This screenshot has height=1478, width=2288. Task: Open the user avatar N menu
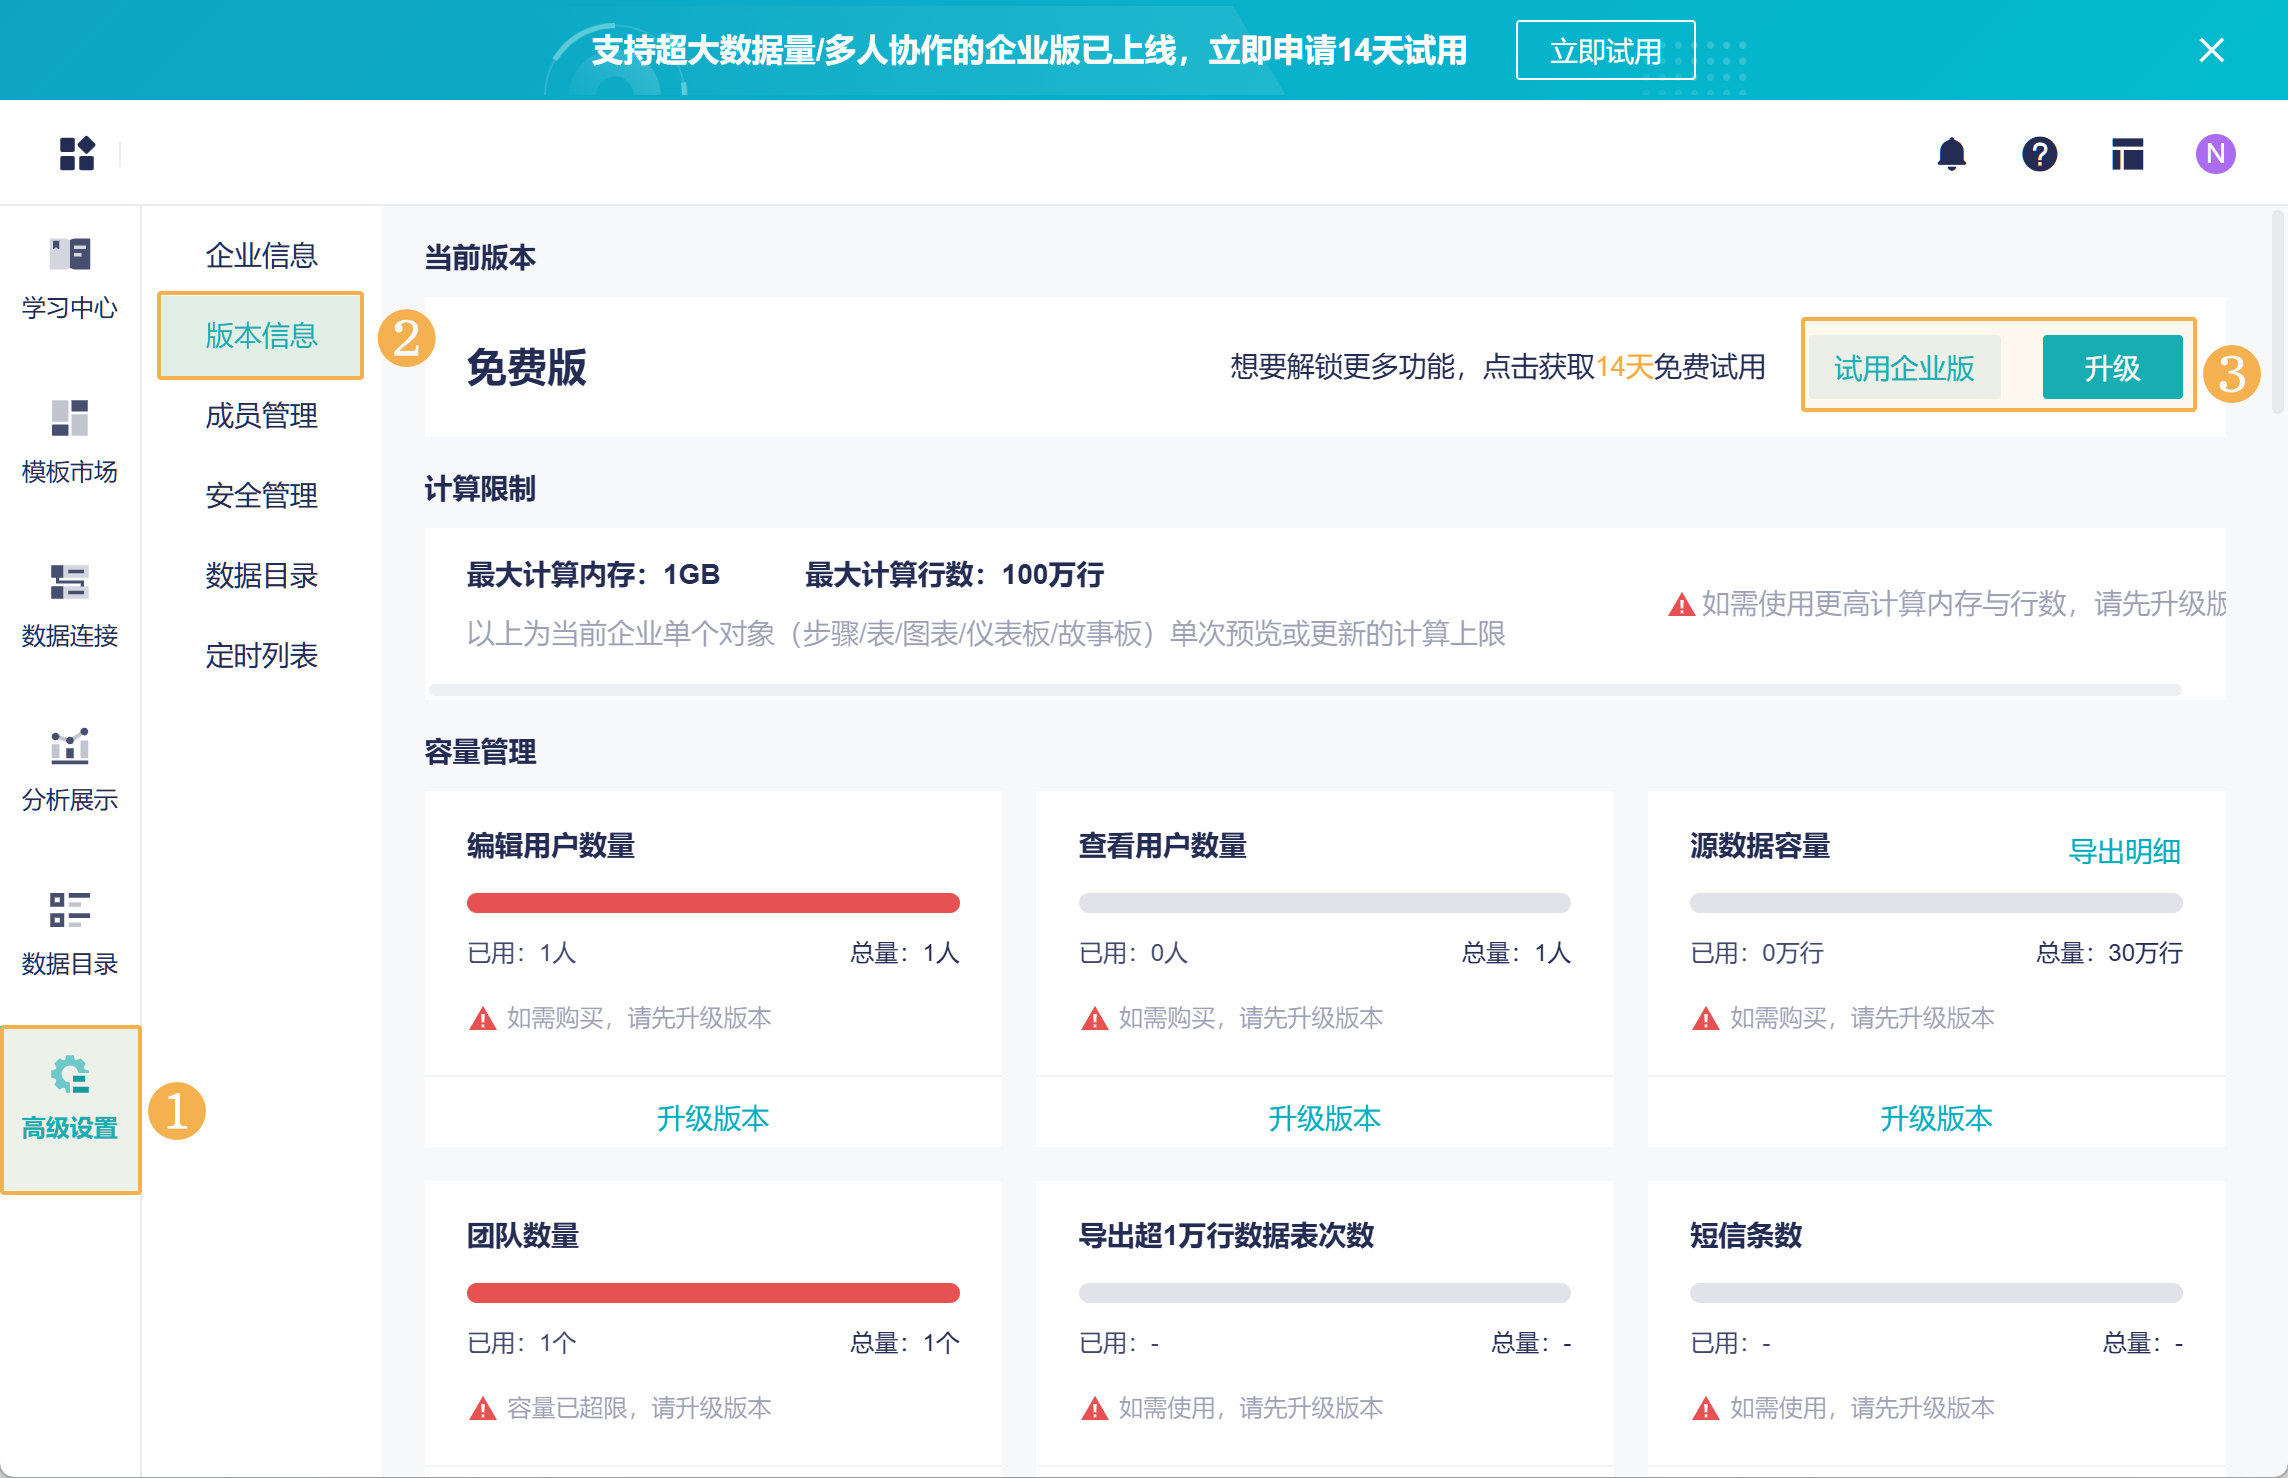point(2215,154)
